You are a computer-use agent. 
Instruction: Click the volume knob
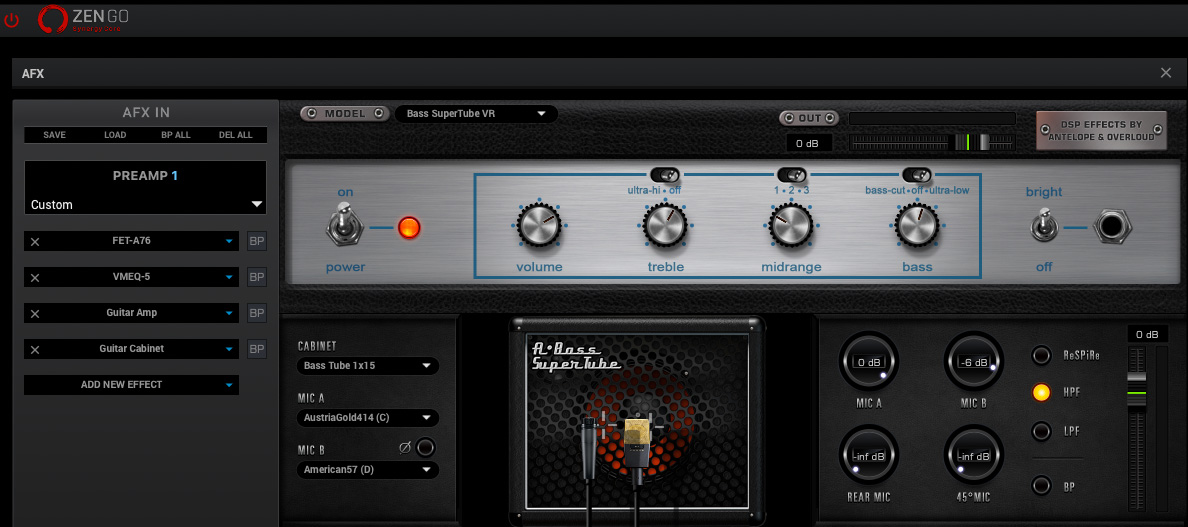(x=539, y=226)
